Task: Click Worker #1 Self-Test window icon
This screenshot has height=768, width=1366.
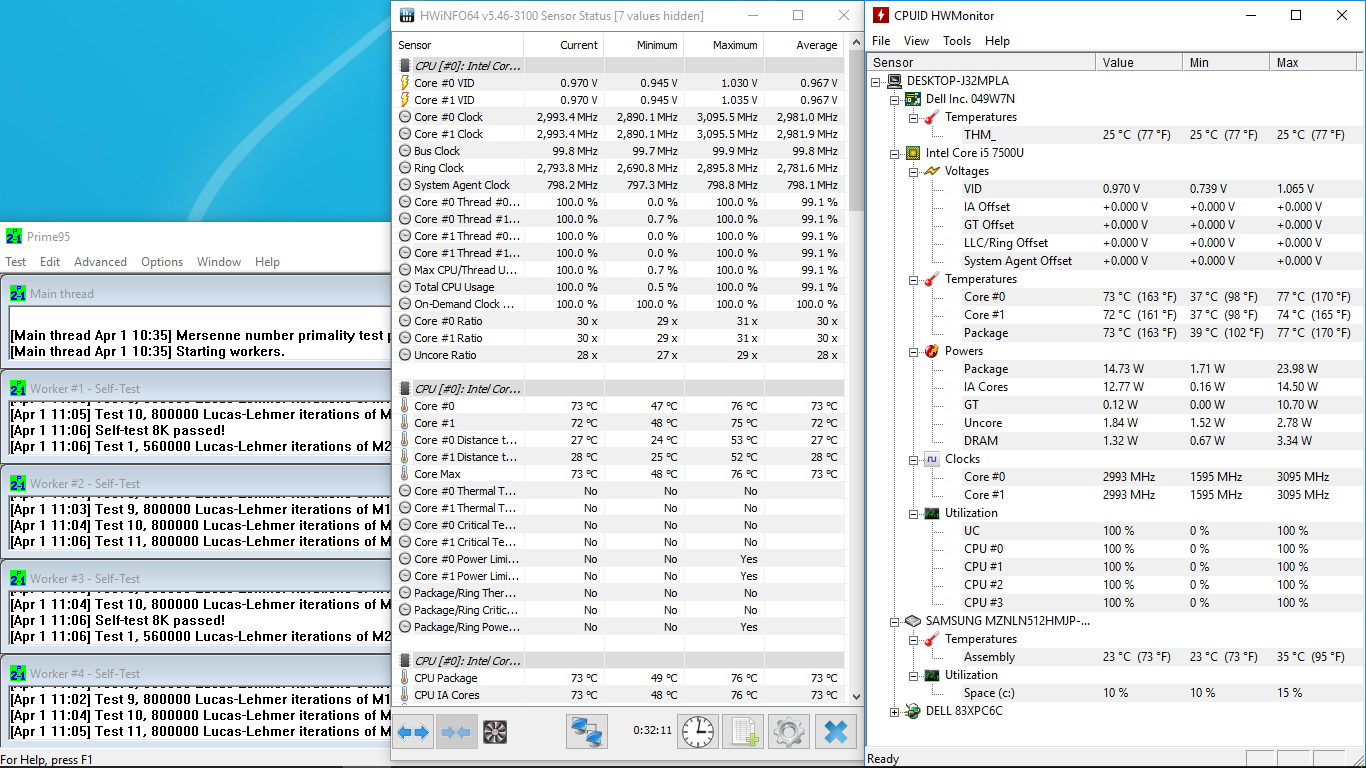Action: pos(18,388)
